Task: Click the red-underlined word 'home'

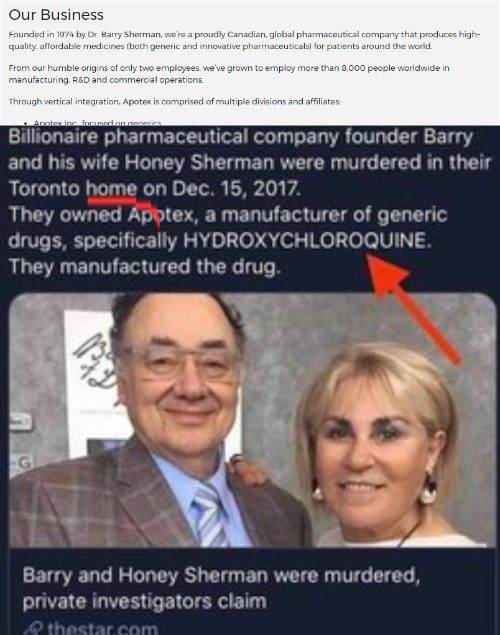Action: [111, 189]
